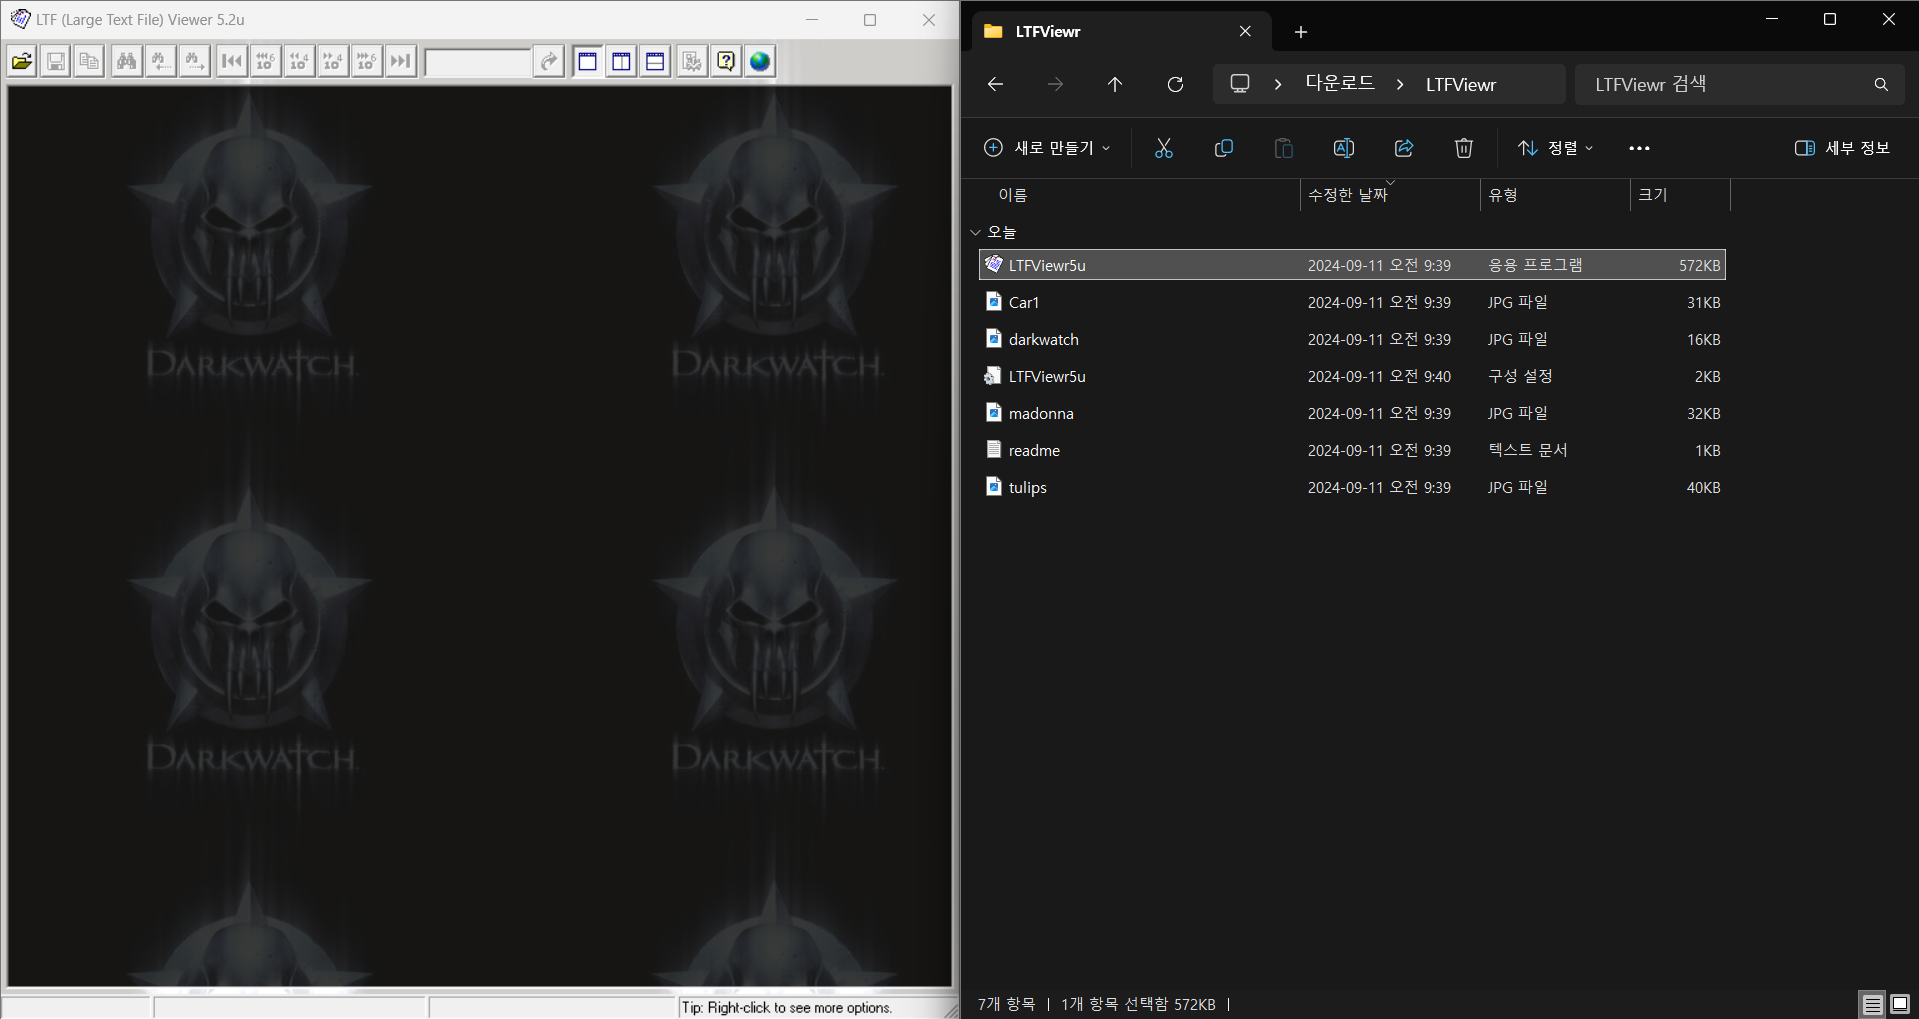Select the Car1 JPG file

[x=1352, y=302]
